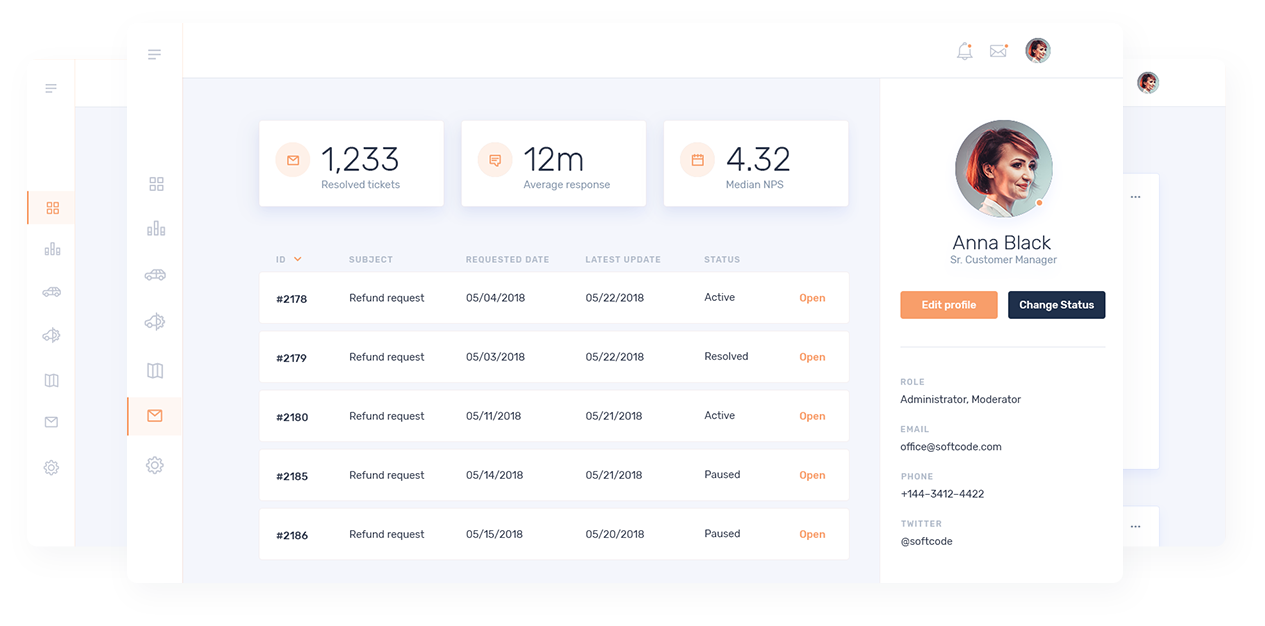The image size is (1265, 626).
Task: Open the notifications bell in the top bar
Action: click(964, 52)
